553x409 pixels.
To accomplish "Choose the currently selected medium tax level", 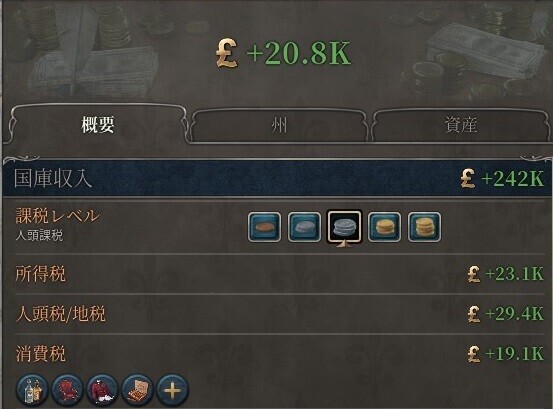I will click(x=344, y=227).
